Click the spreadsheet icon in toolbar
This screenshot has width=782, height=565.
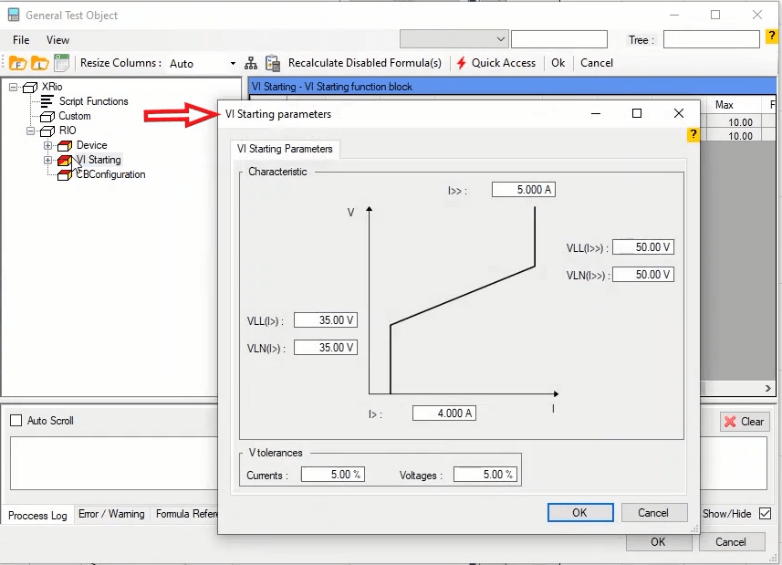pos(61,63)
